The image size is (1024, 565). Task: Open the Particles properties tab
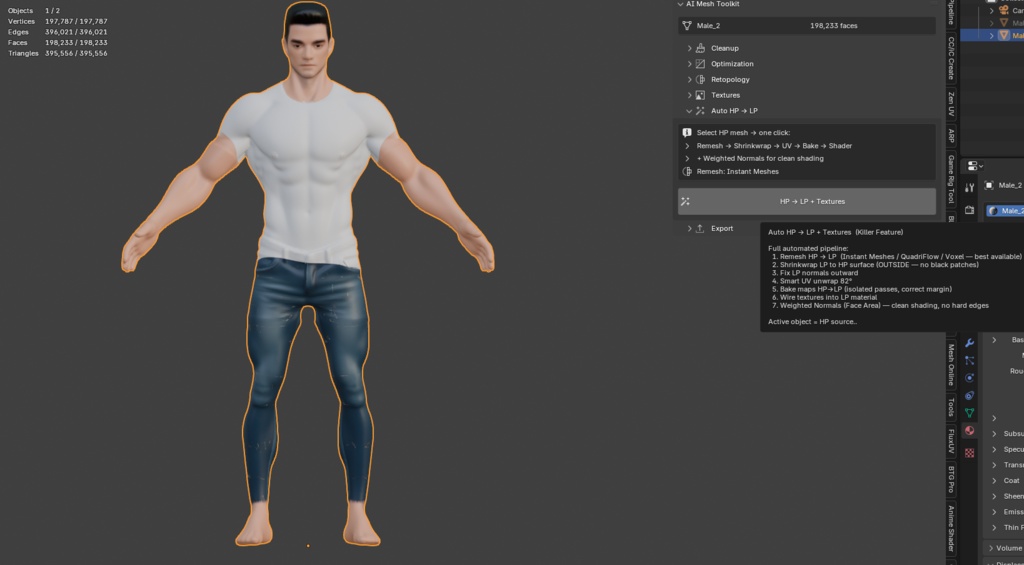970,361
